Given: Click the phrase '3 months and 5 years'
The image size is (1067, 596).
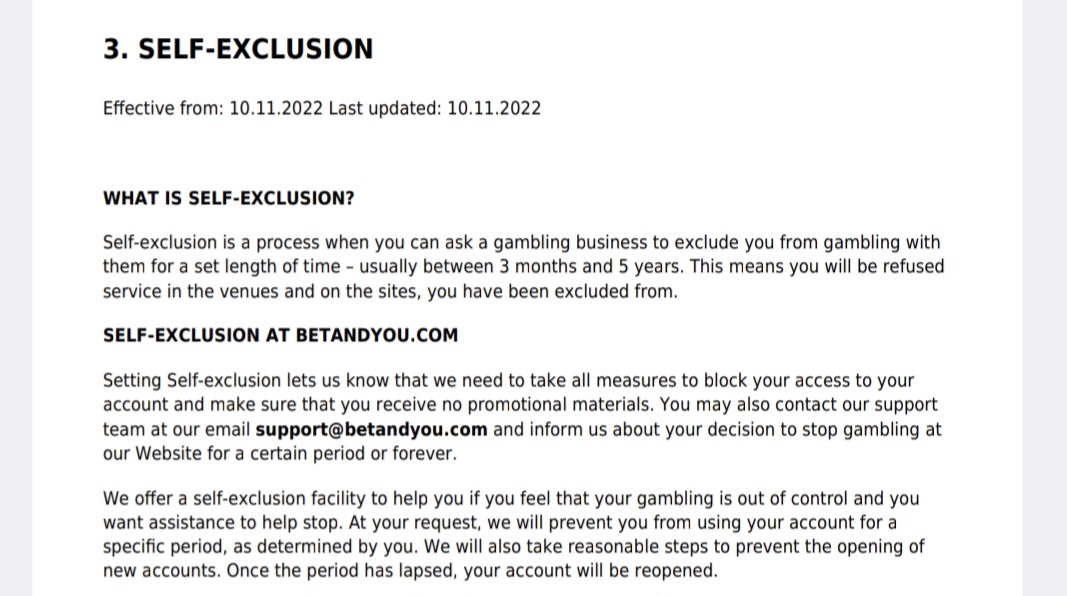Looking at the screenshot, I should (x=591, y=266).
